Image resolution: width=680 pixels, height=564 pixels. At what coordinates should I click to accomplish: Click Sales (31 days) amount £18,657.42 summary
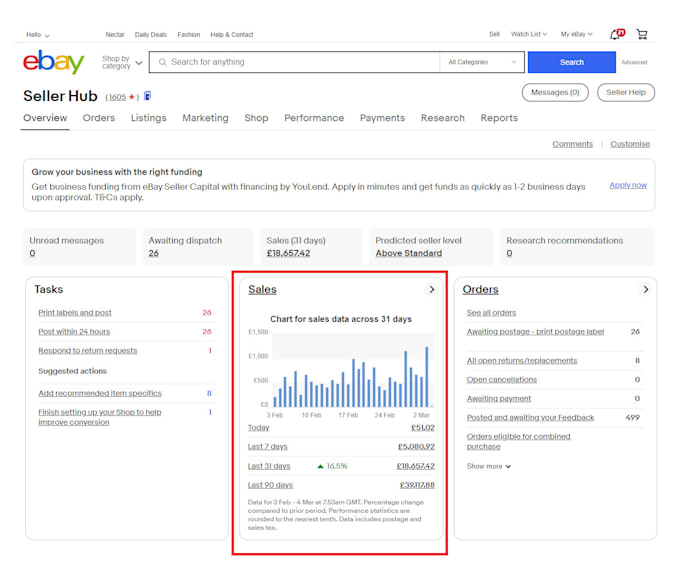pyautogui.click(x=288, y=253)
